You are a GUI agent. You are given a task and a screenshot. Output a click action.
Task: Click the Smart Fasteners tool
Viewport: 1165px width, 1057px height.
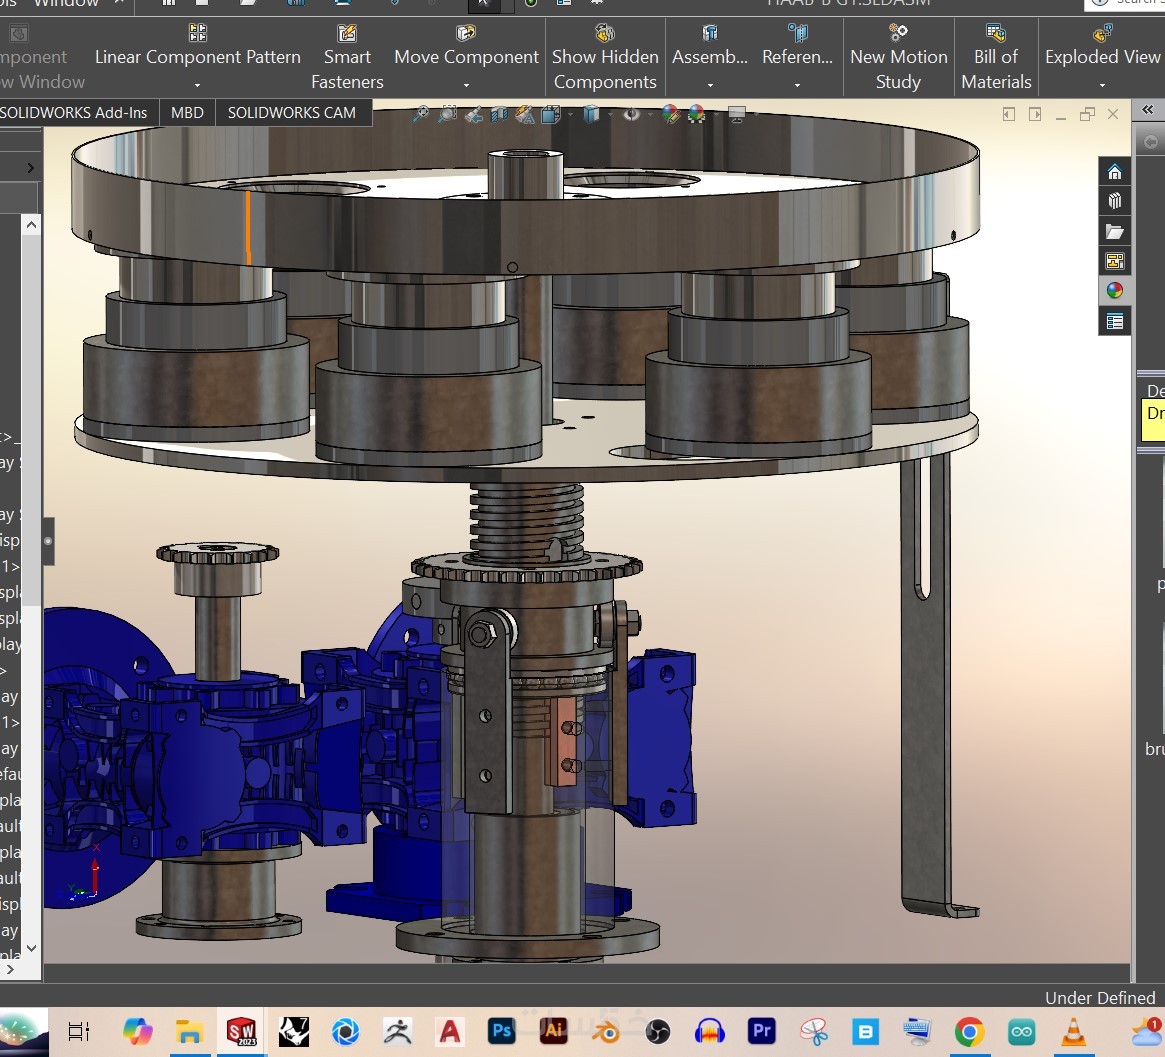[x=347, y=58]
